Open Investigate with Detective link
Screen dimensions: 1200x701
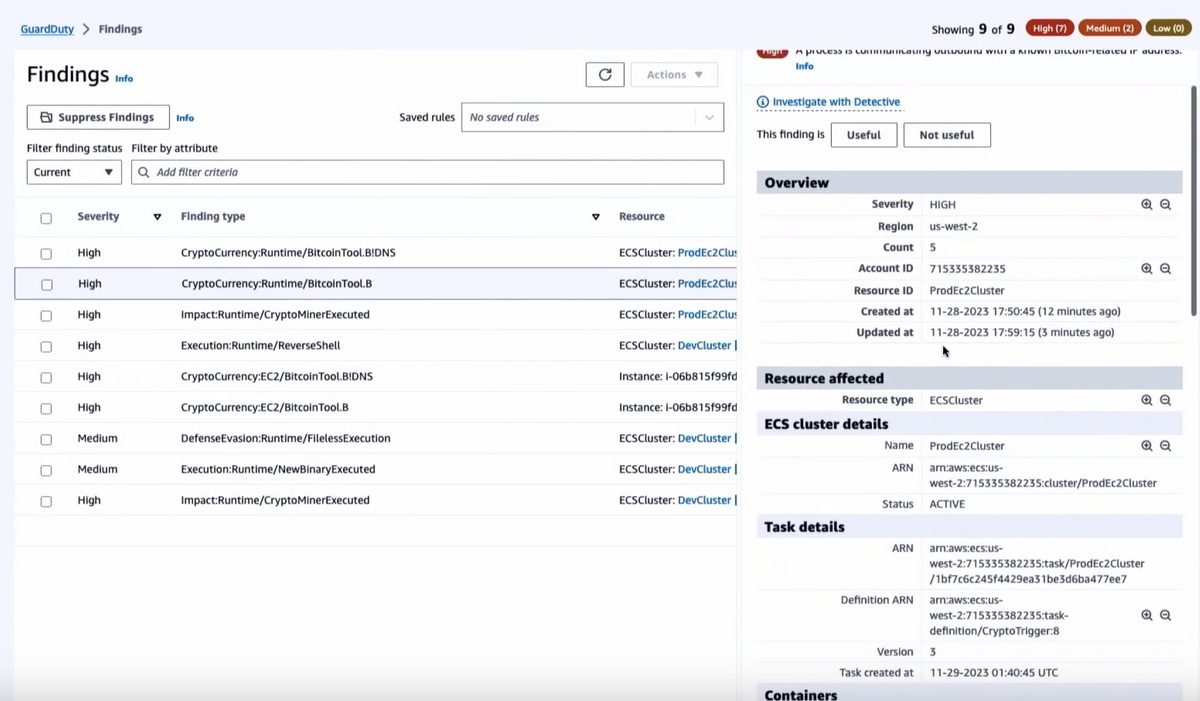point(836,102)
